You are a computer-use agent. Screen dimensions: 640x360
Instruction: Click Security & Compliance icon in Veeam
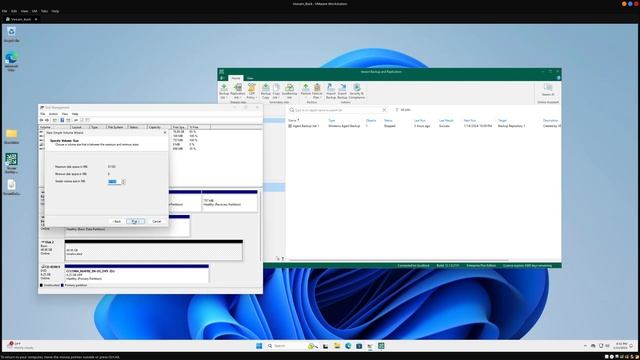pyautogui.click(x=357, y=91)
